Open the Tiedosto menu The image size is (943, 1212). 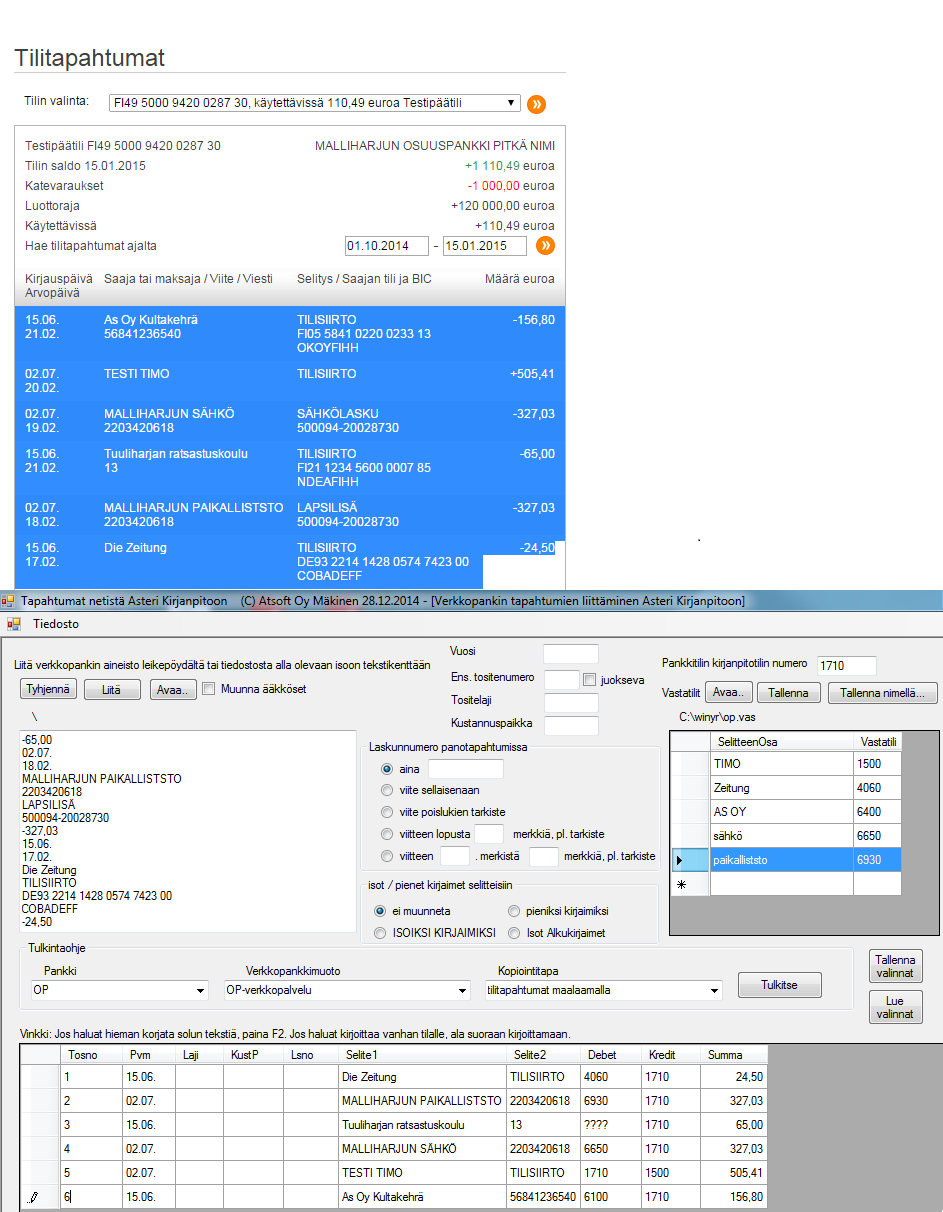56,624
